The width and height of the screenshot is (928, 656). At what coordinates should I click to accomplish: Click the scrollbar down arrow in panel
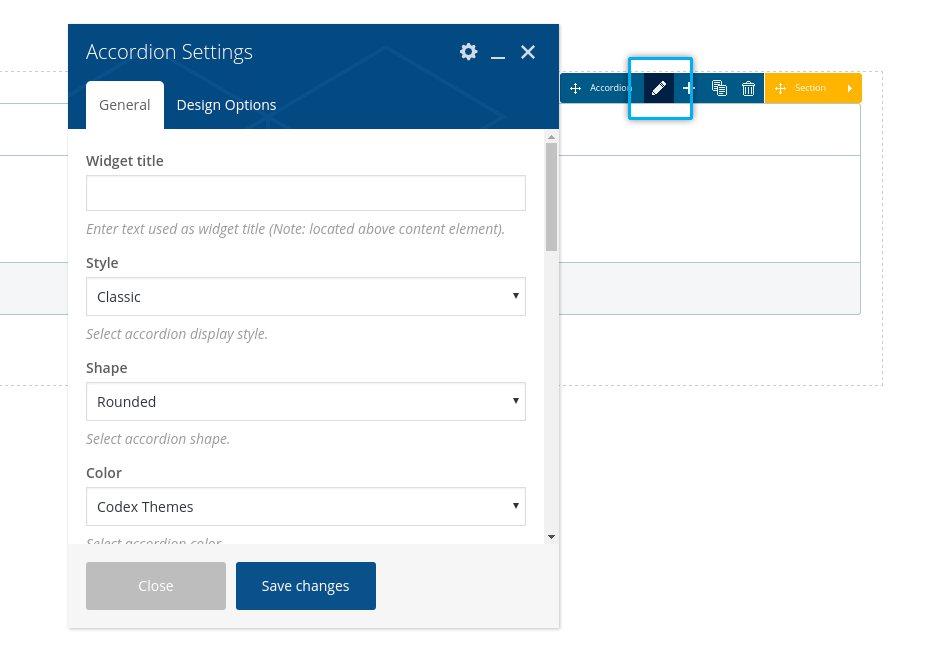(x=551, y=537)
